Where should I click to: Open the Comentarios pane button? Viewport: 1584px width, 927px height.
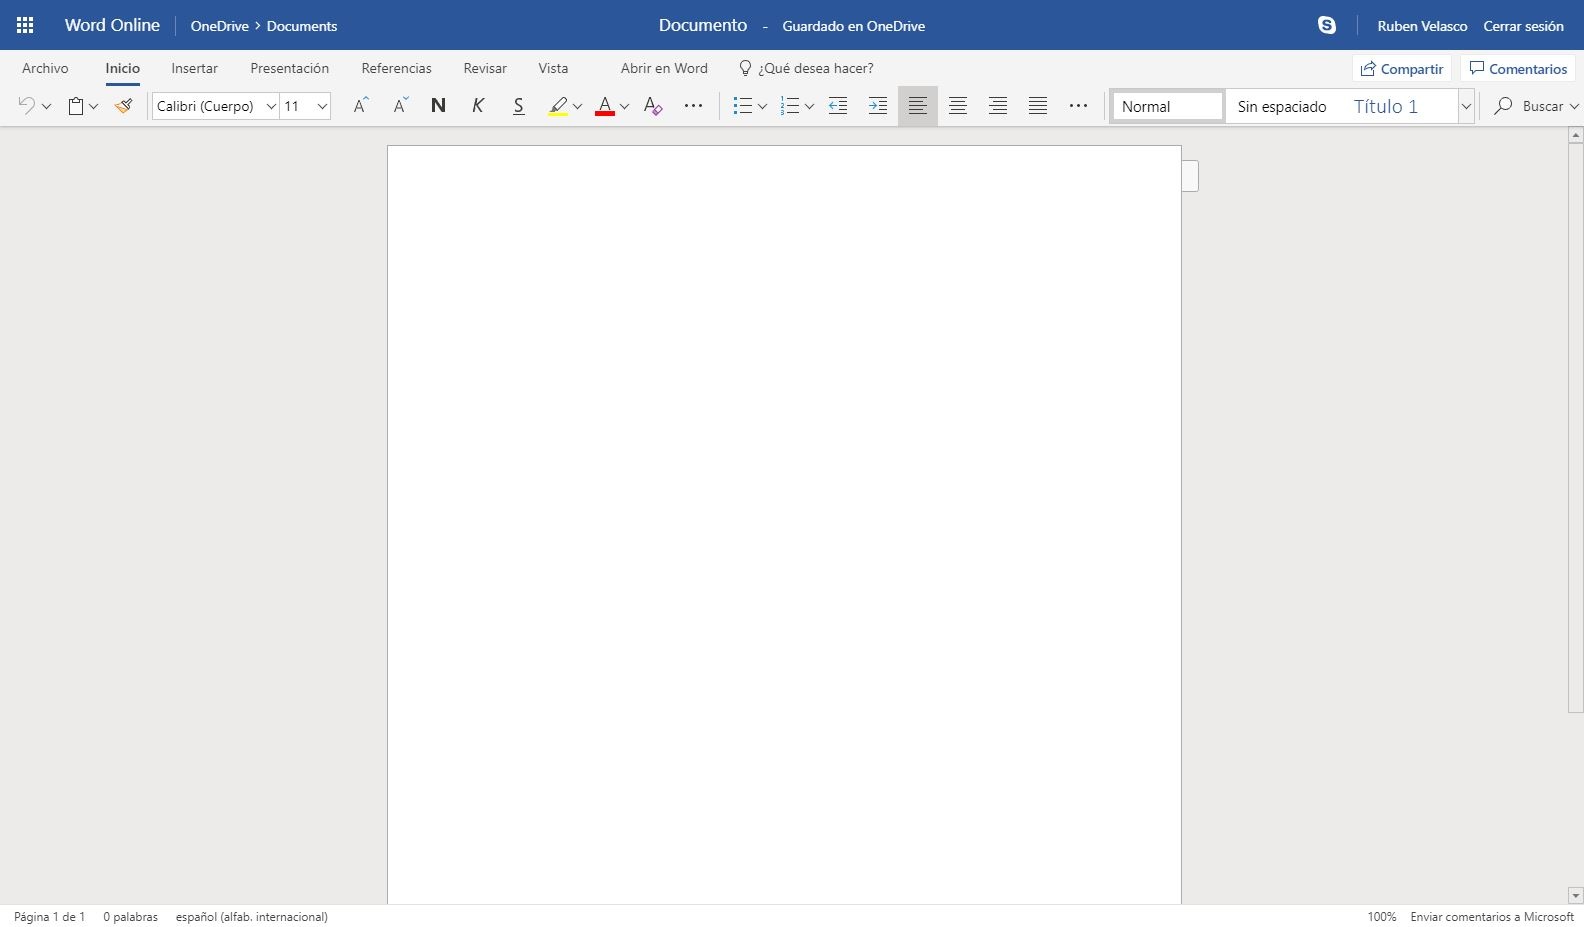(x=1518, y=69)
